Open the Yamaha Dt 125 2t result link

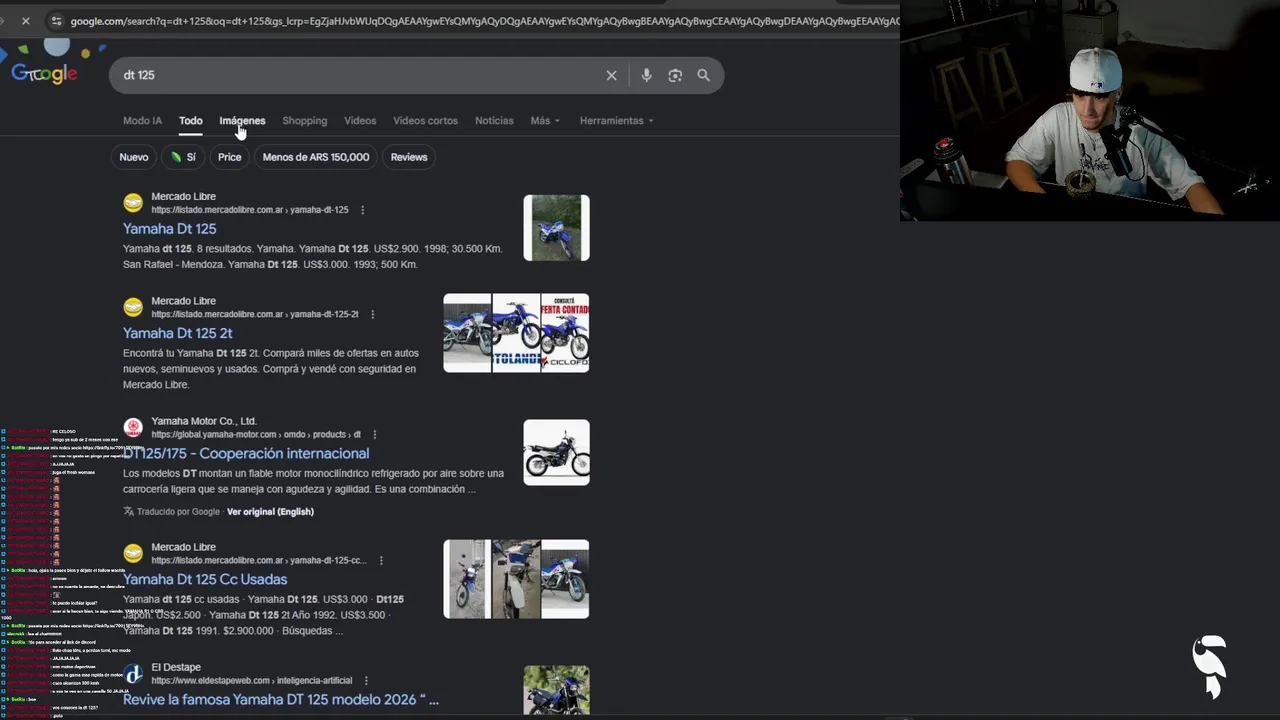(x=177, y=333)
